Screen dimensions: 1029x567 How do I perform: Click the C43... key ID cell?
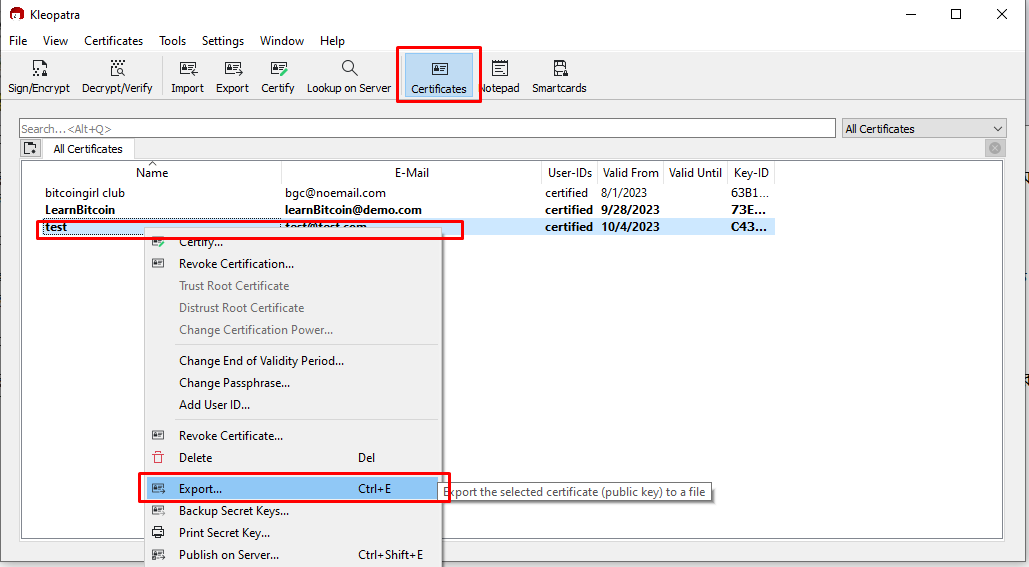coord(748,227)
